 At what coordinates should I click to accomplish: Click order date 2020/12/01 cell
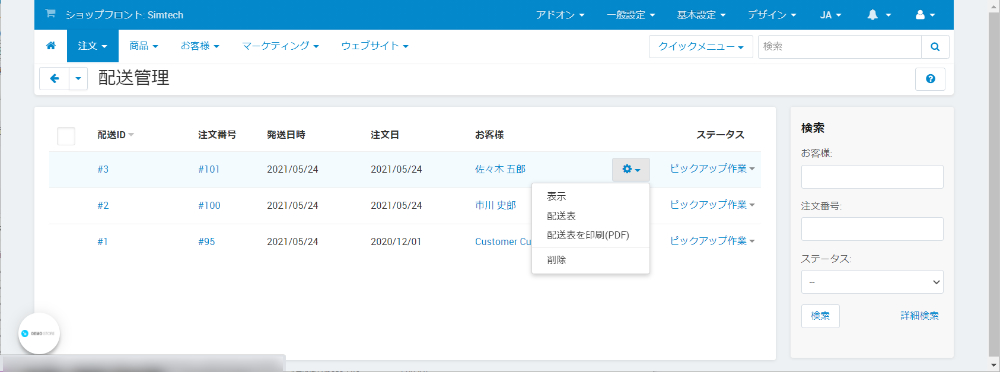pyautogui.click(x=396, y=241)
